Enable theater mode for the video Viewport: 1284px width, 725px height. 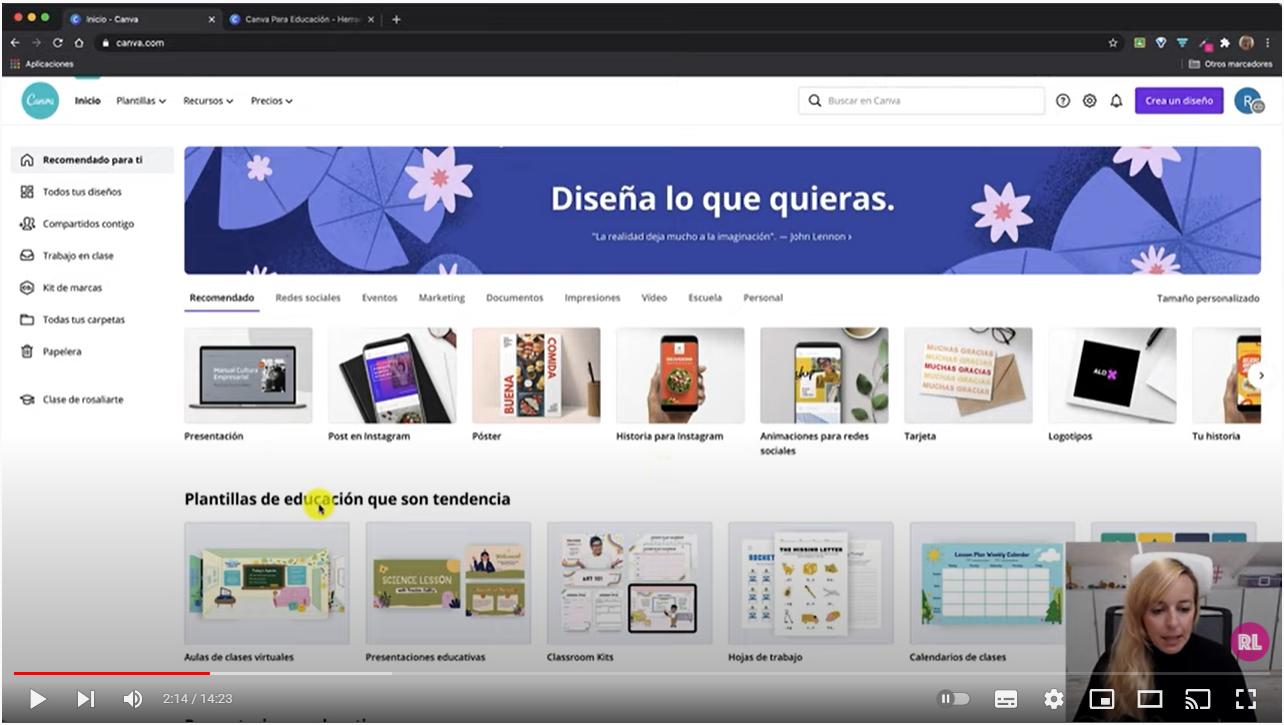point(1150,699)
